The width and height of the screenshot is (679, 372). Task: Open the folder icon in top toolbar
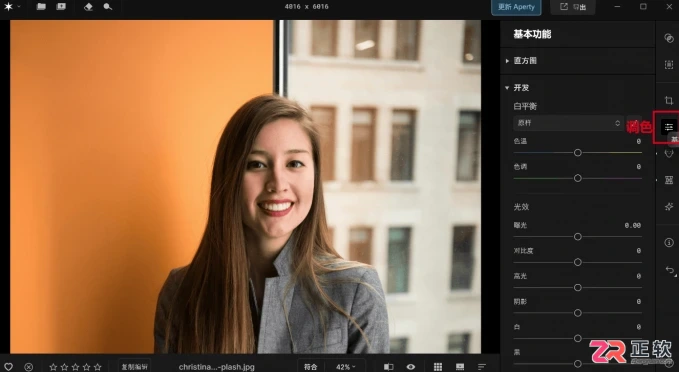coord(41,6)
